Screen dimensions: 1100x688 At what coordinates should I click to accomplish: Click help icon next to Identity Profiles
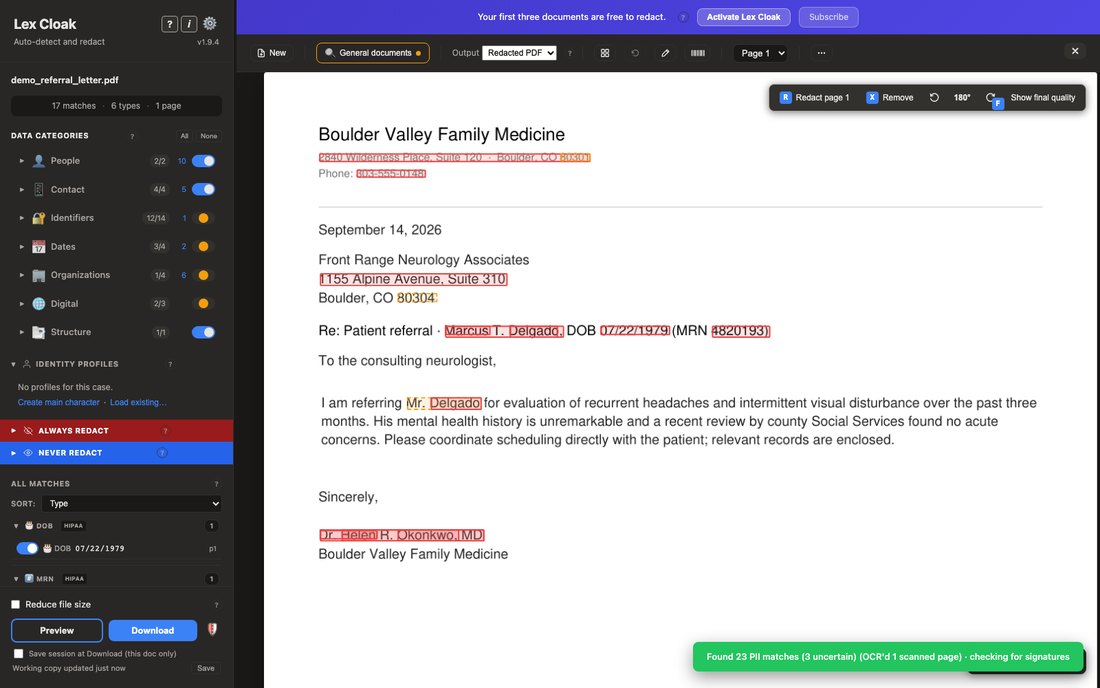(170, 364)
